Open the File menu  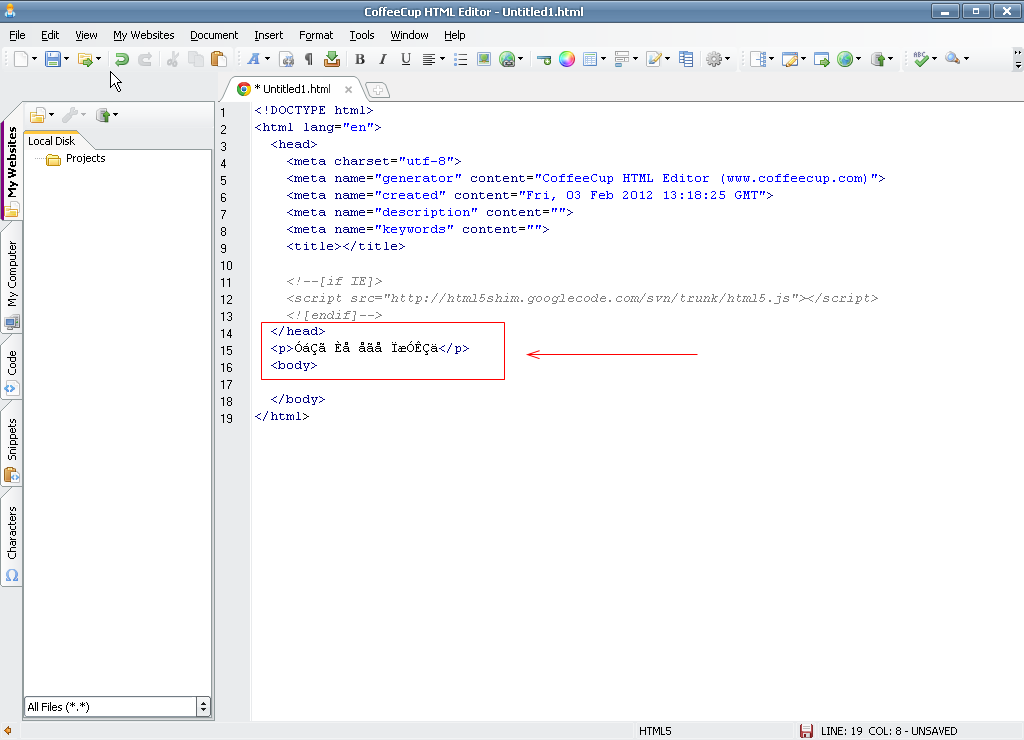pyautogui.click(x=18, y=35)
